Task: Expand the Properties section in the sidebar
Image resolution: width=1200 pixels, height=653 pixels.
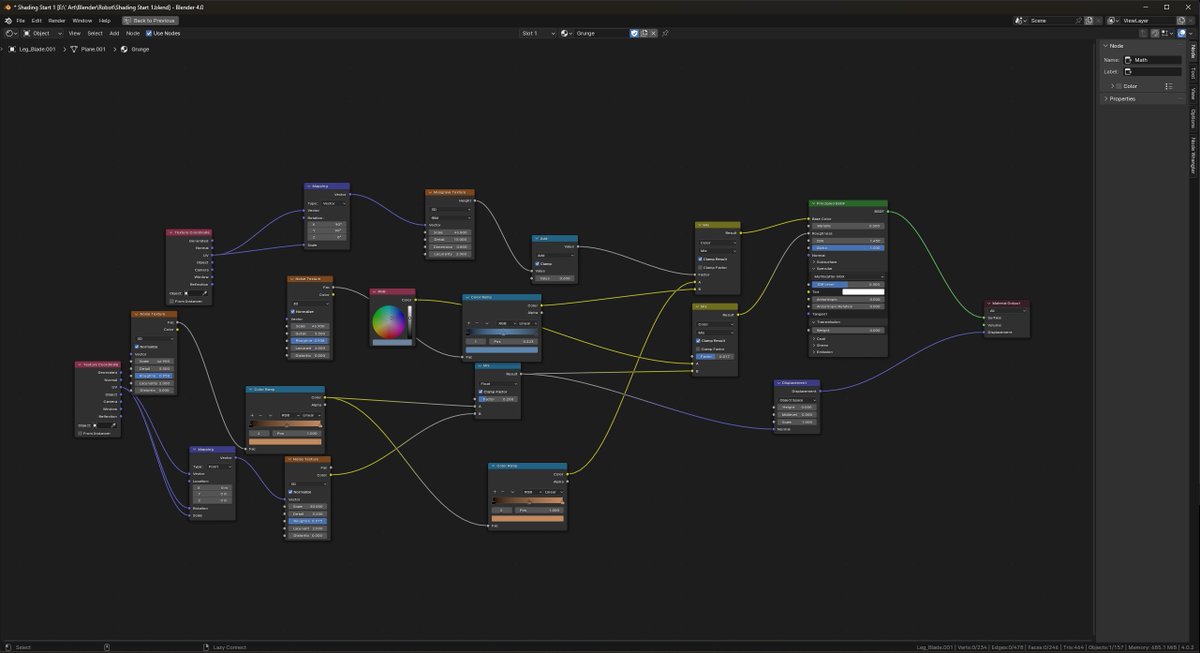Action: [1124, 99]
